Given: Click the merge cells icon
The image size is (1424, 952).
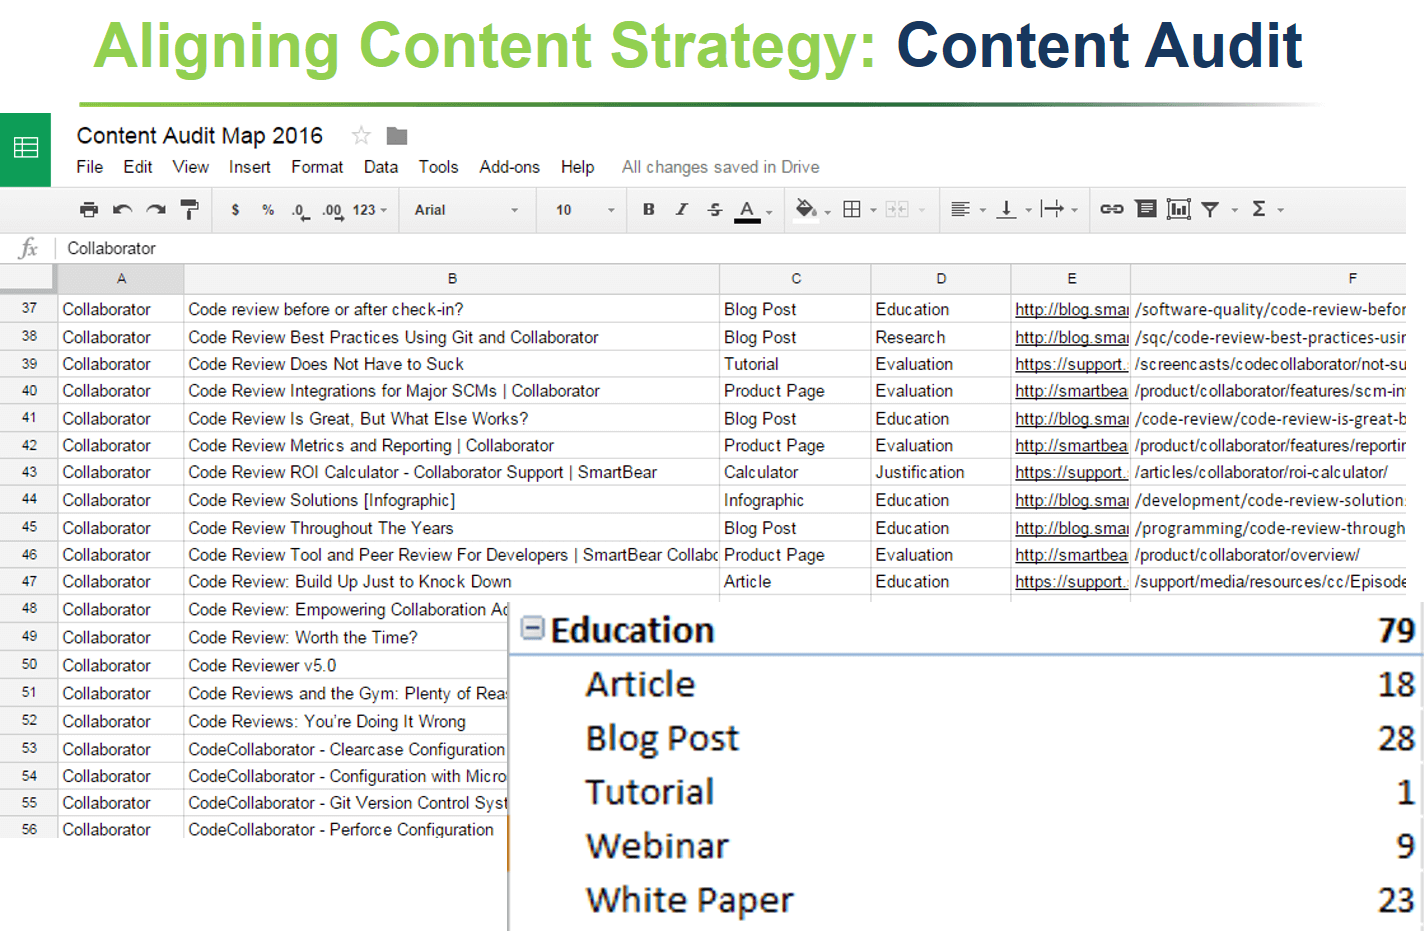Looking at the screenshot, I should point(898,209).
